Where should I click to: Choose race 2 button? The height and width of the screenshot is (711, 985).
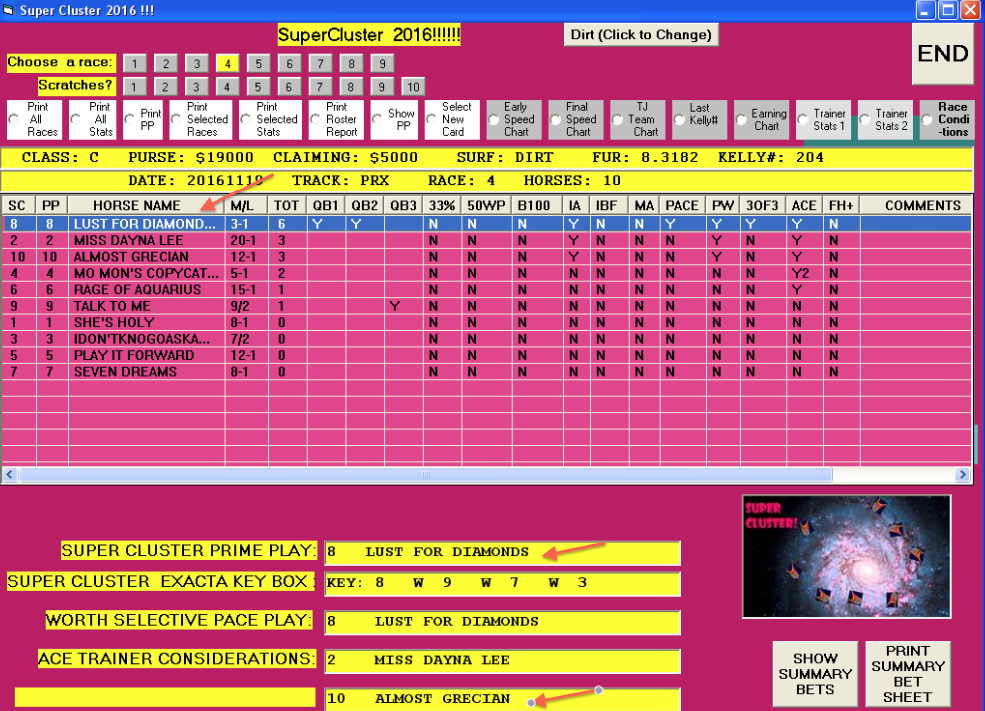[x=166, y=63]
